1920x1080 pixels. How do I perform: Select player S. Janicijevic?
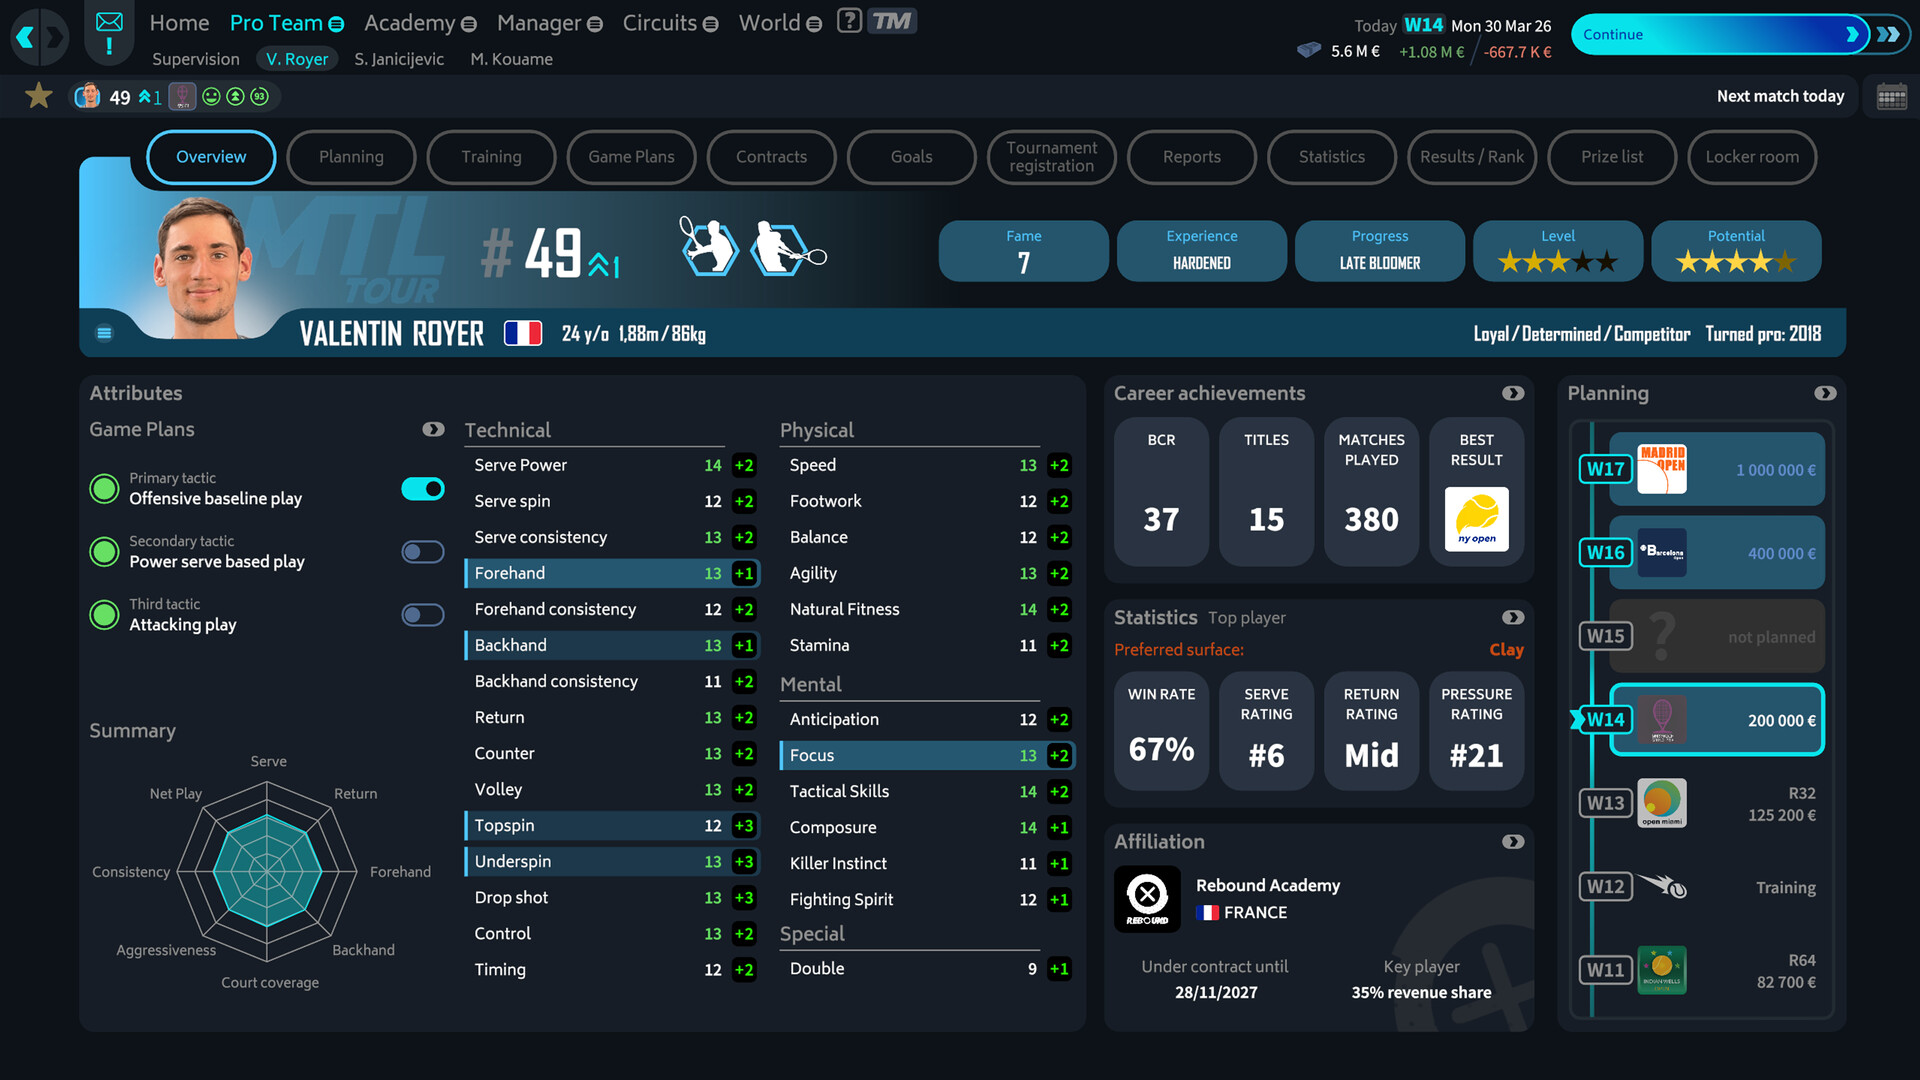398,59
